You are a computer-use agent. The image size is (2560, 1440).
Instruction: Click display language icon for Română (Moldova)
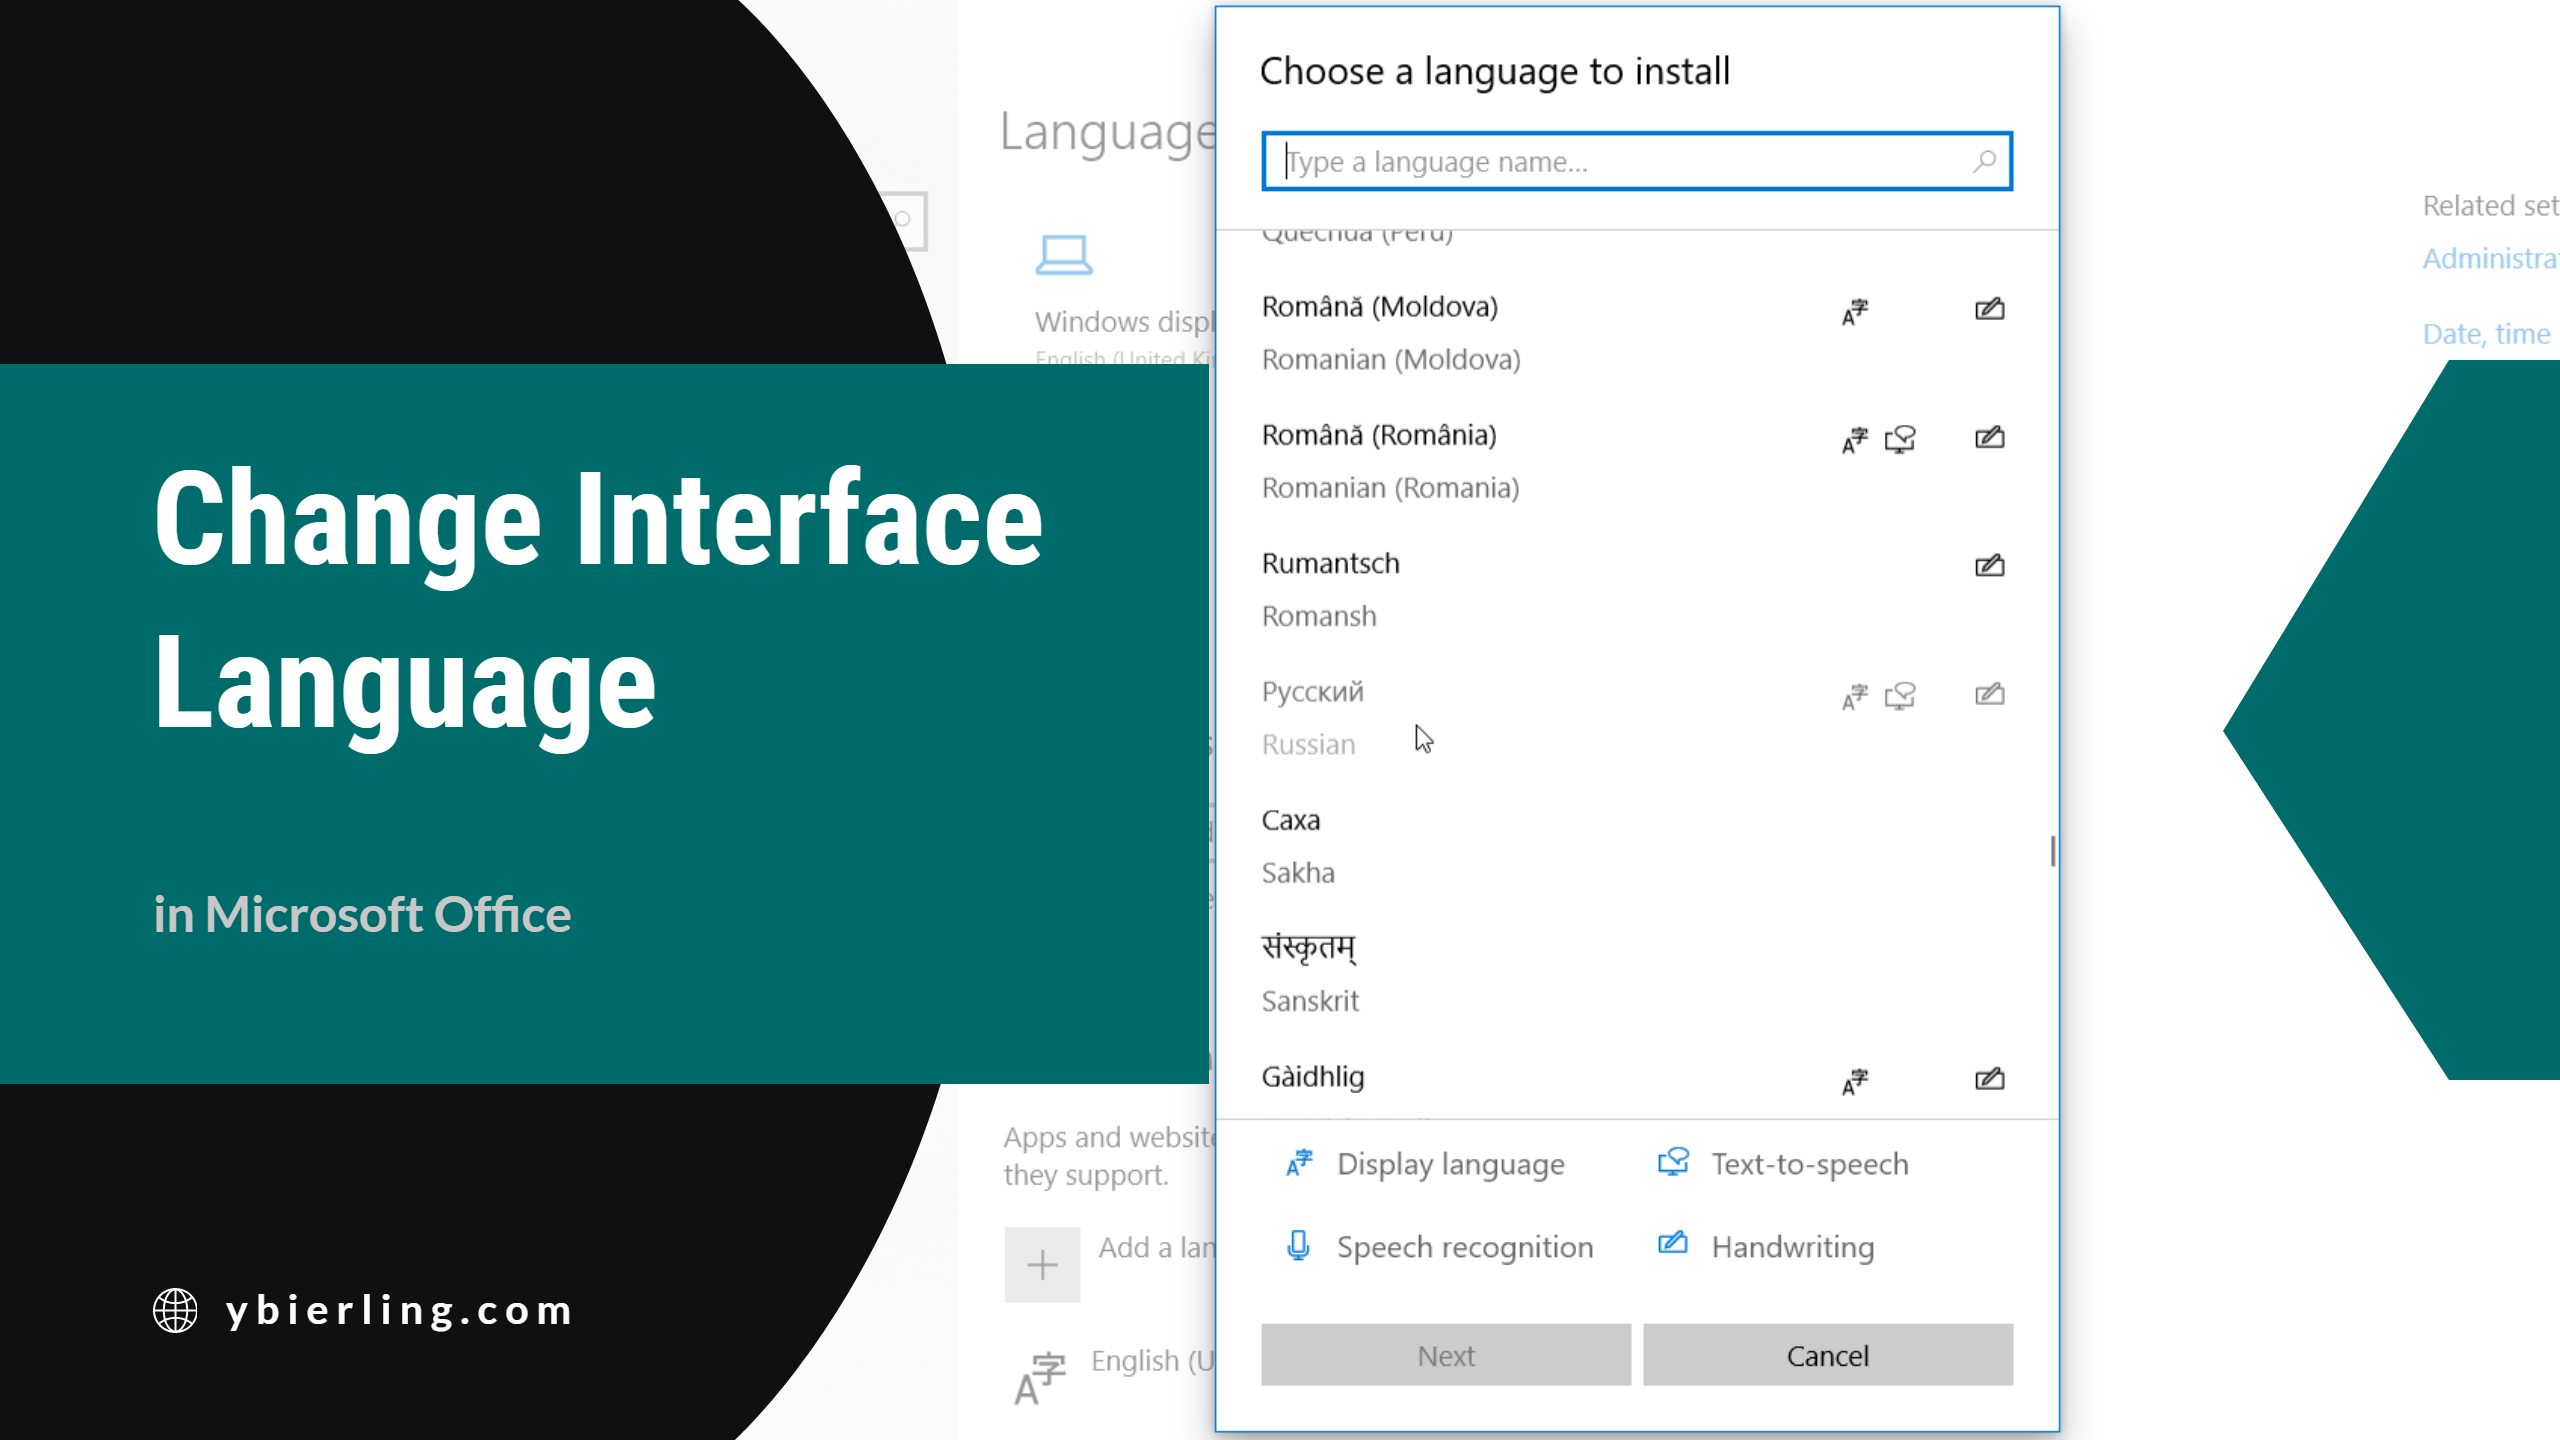point(1855,311)
